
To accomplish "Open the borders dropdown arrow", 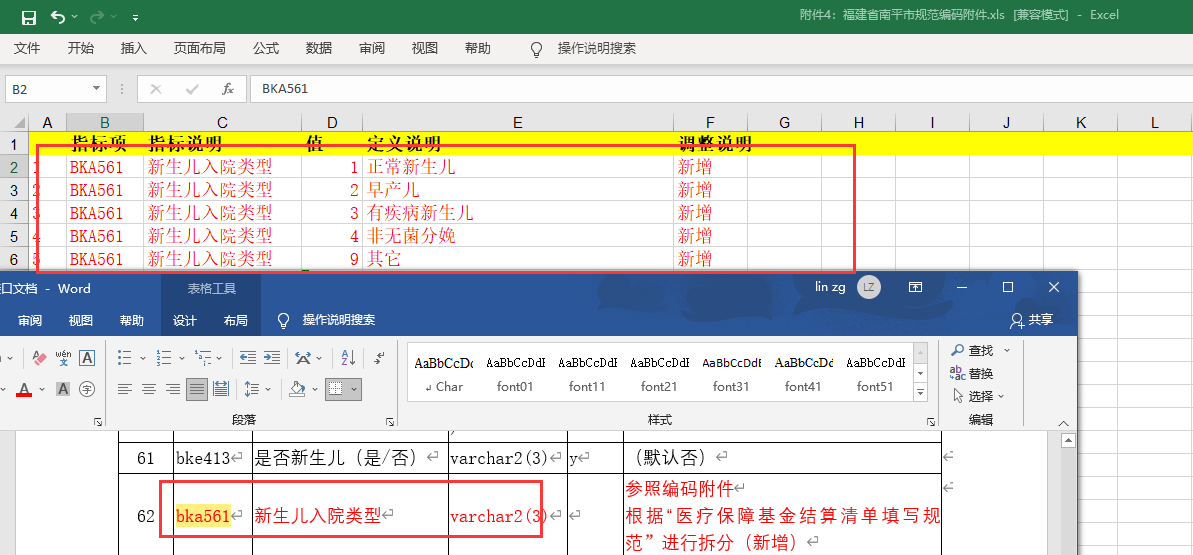I will 354,389.
